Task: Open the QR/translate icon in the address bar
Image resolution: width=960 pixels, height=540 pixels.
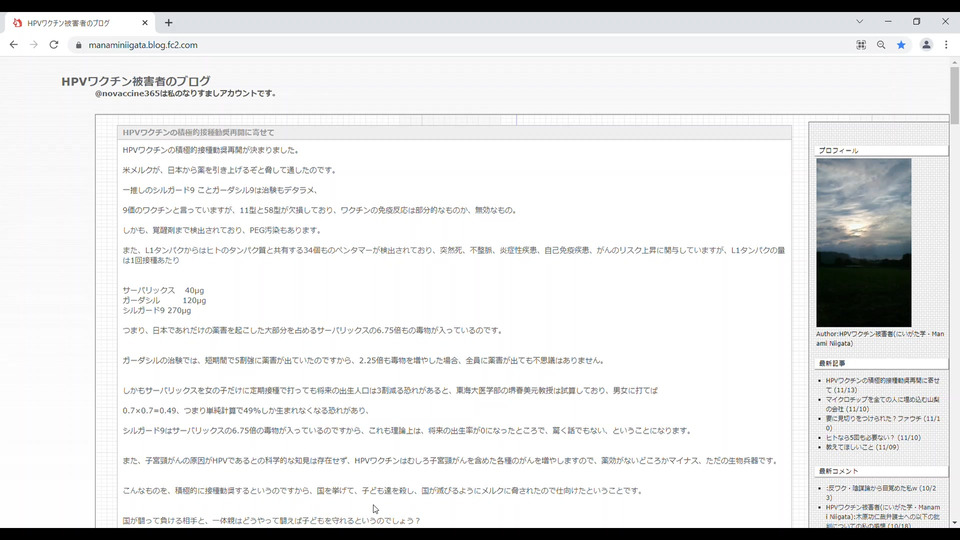Action: tap(861, 45)
